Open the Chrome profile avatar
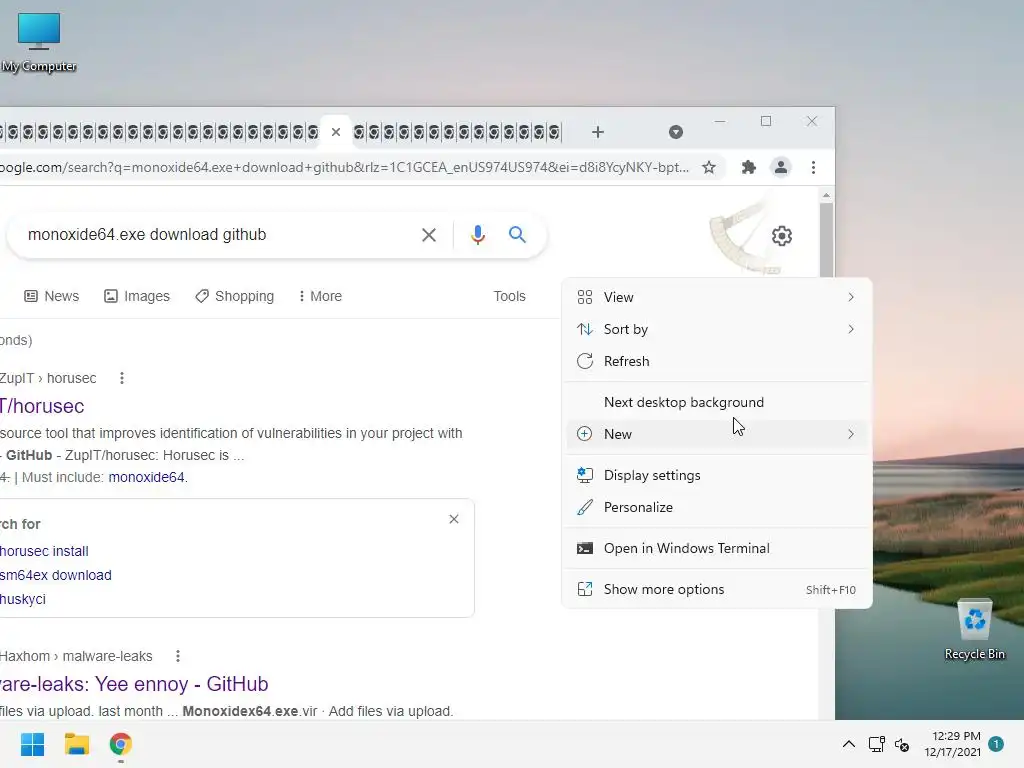This screenshot has width=1024, height=768. point(780,167)
